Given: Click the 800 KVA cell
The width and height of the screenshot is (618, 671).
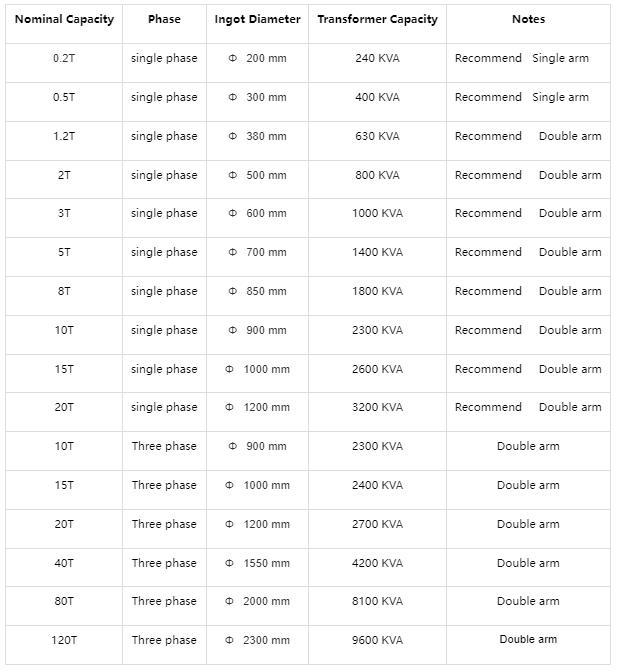Looking at the screenshot, I should 377,175.
